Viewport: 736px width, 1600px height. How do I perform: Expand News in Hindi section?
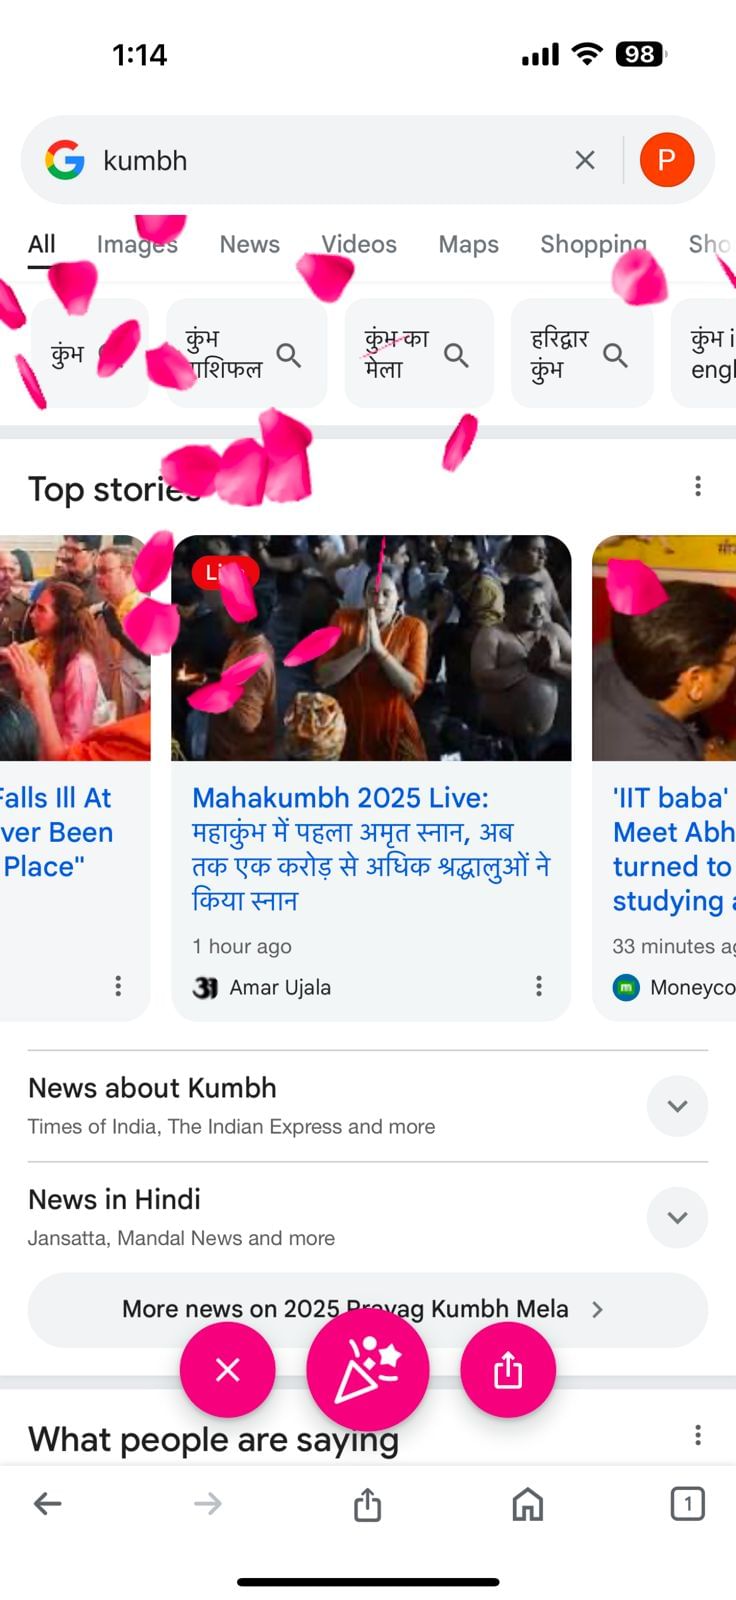click(x=677, y=1217)
